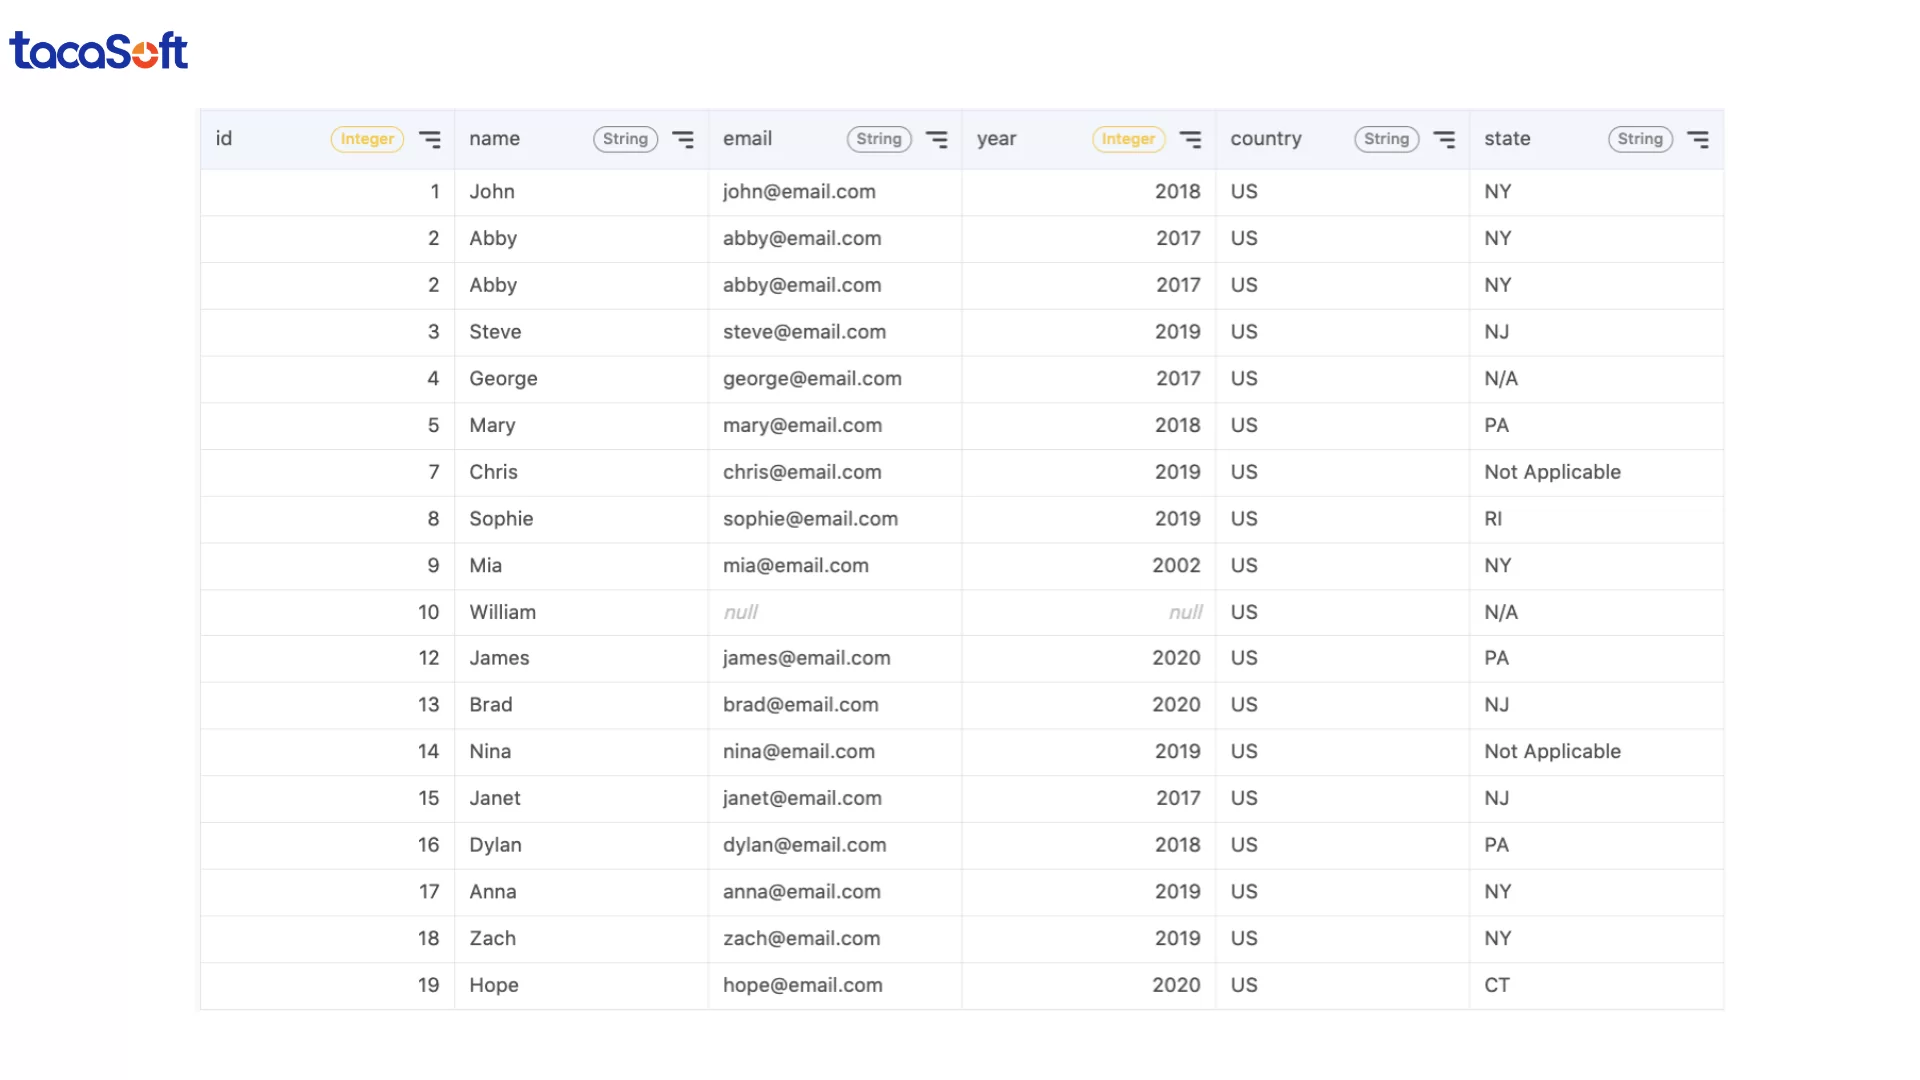Click the country column header label
This screenshot has width=1920, height=1080.
pyautogui.click(x=1265, y=139)
